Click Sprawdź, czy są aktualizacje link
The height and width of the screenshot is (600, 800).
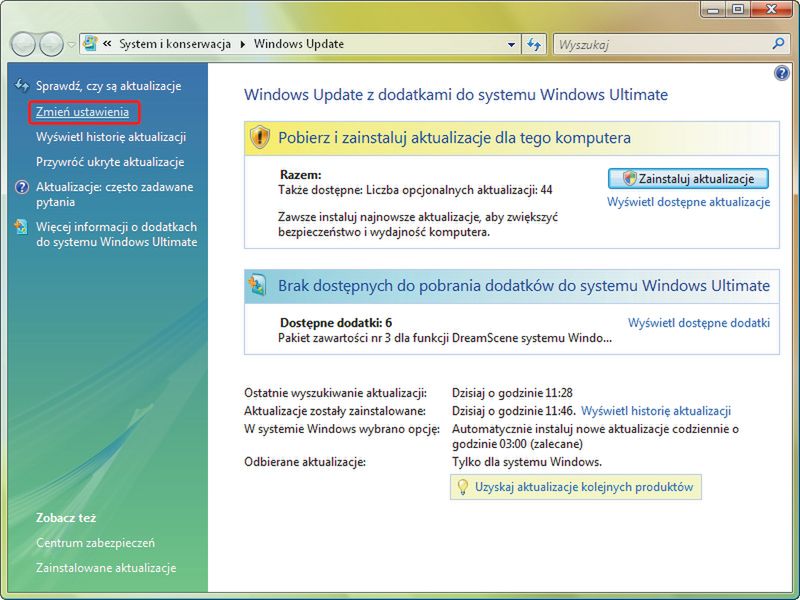[108, 86]
